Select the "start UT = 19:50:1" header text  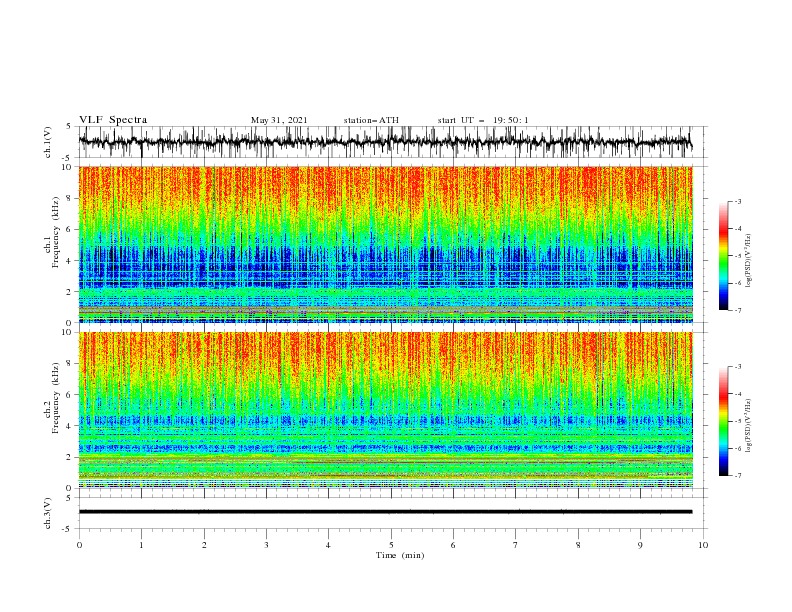[483, 120]
